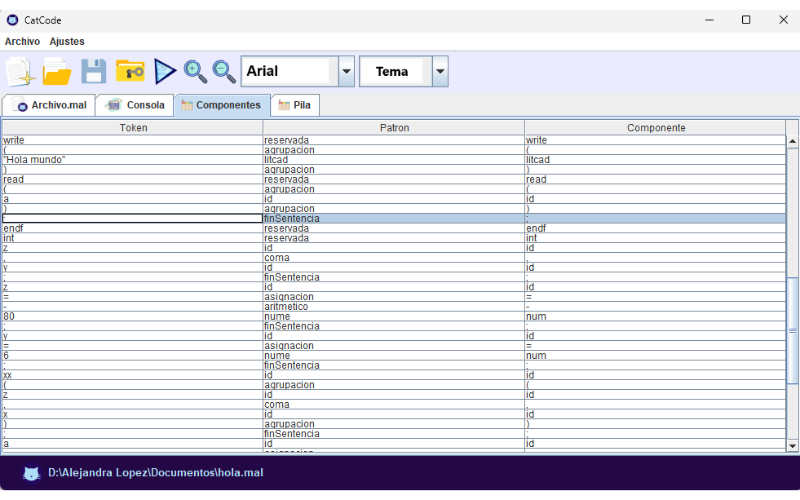This screenshot has height=500, width=800.
Task: Switch to the Consola tab
Action: (136, 105)
